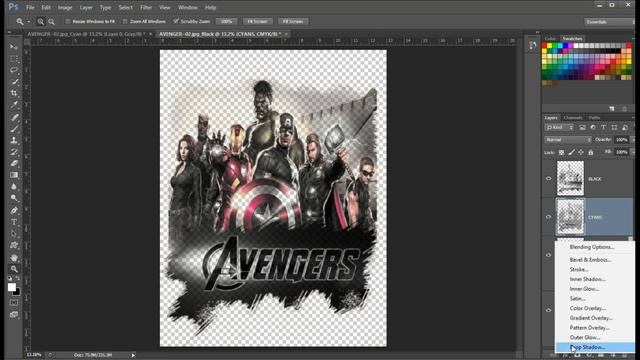Select the Path Selection tool
This screenshot has width=640, height=360.
click(14, 233)
